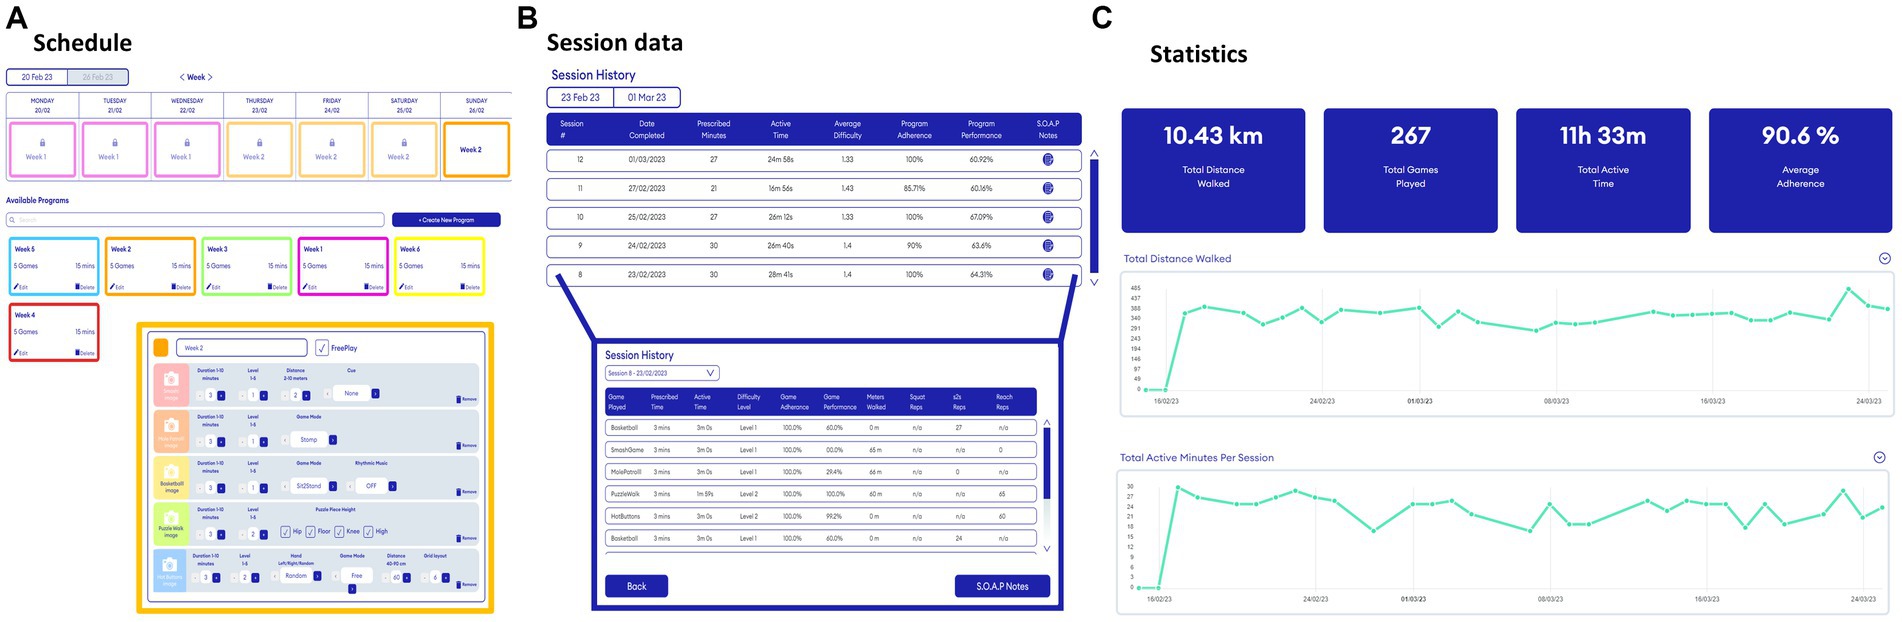
Task: Advance the Hand selector past Random
Action: click(x=317, y=576)
